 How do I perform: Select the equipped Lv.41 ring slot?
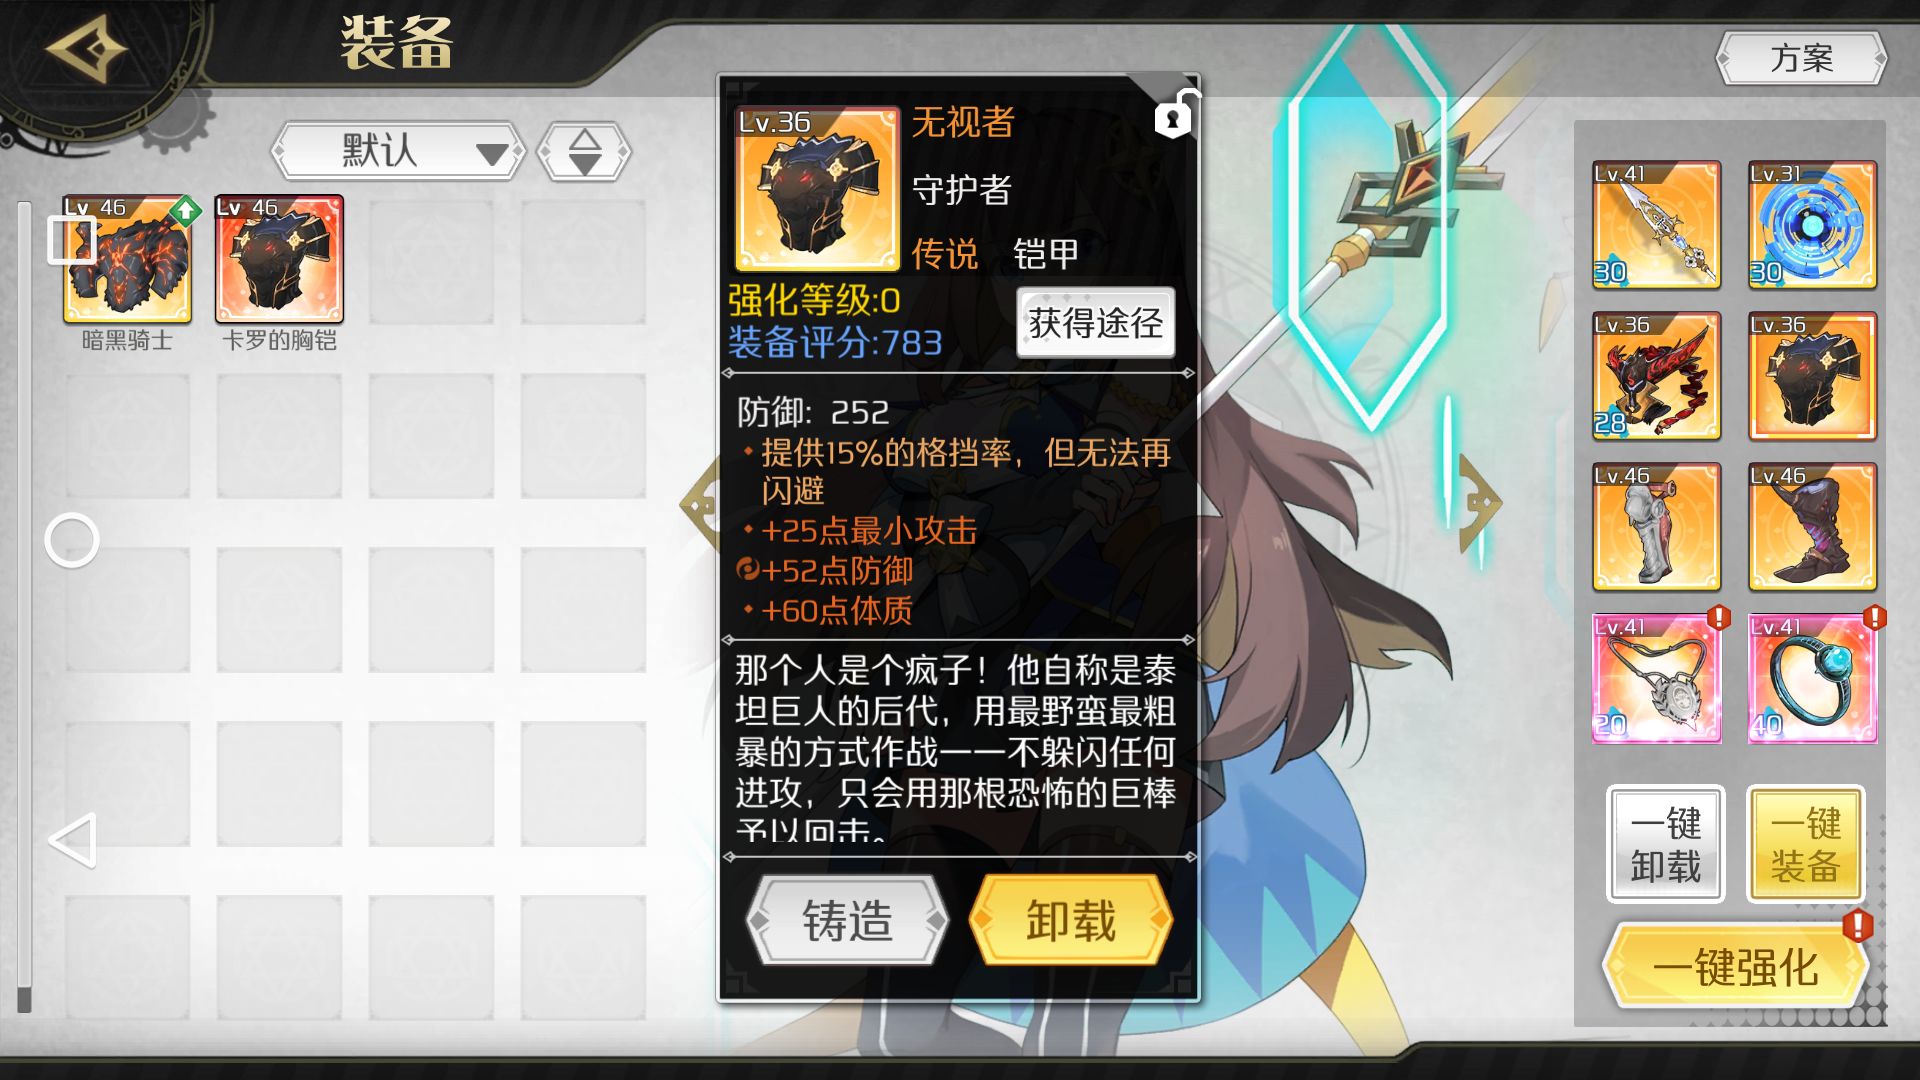point(1812,678)
